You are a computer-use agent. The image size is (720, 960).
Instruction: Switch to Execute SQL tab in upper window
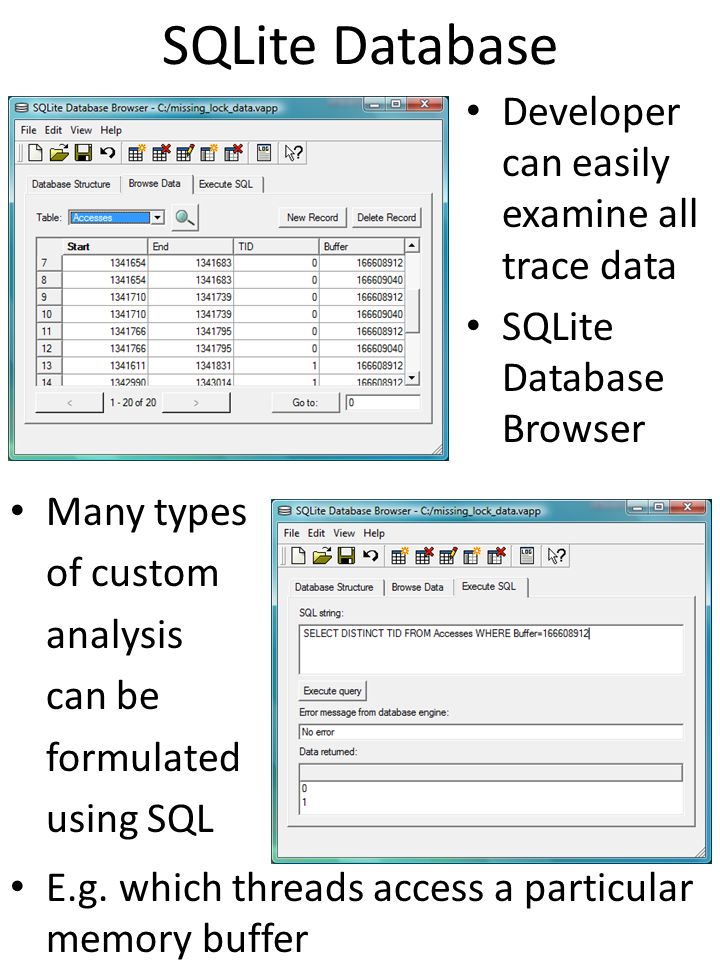[226, 184]
